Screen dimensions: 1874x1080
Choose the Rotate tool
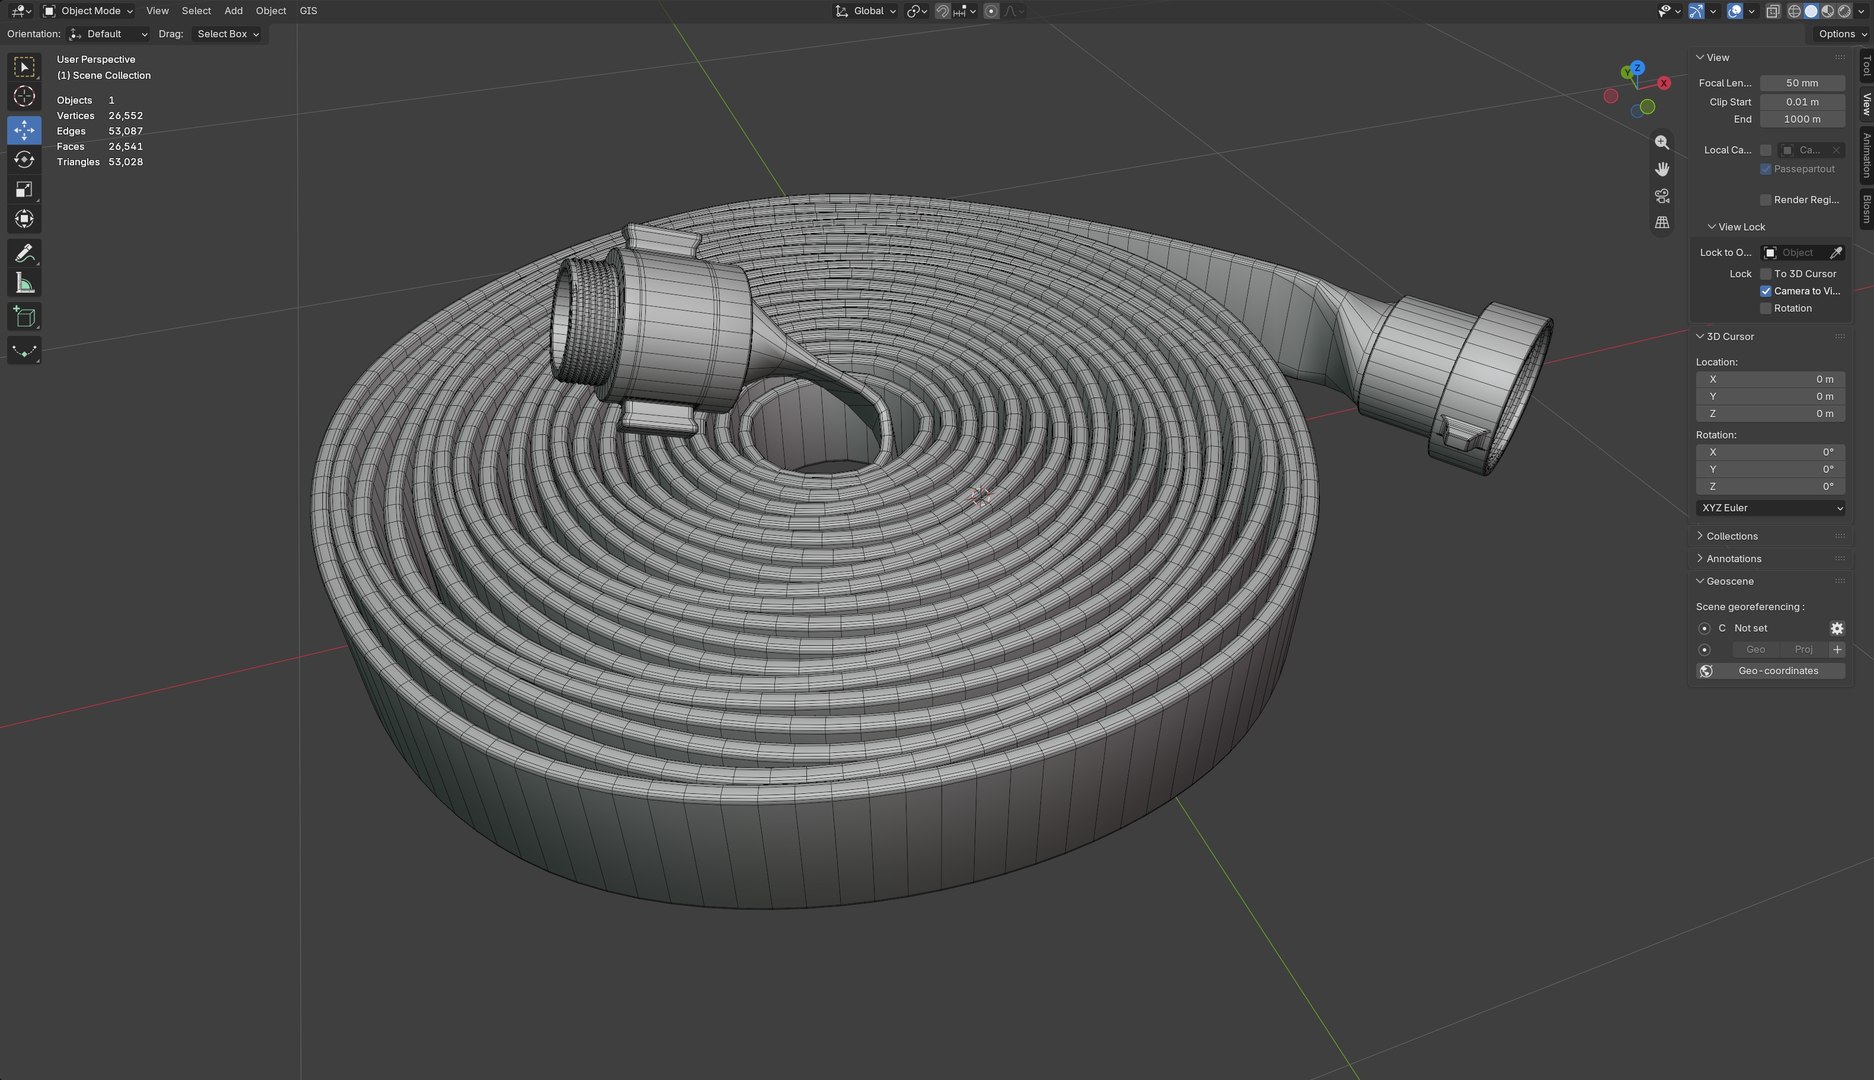tap(24, 160)
